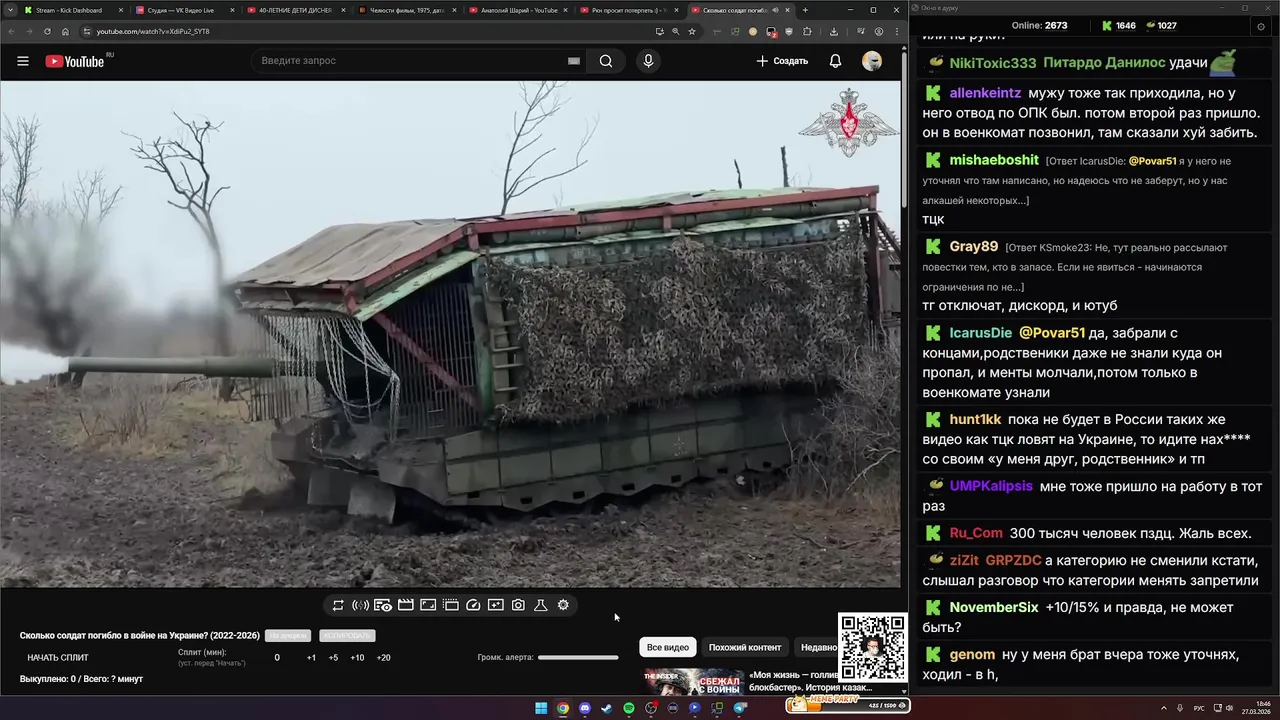Image resolution: width=1280 pixels, height=720 pixels.
Task: Open the browser downloads icon
Action: [x=834, y=31]
